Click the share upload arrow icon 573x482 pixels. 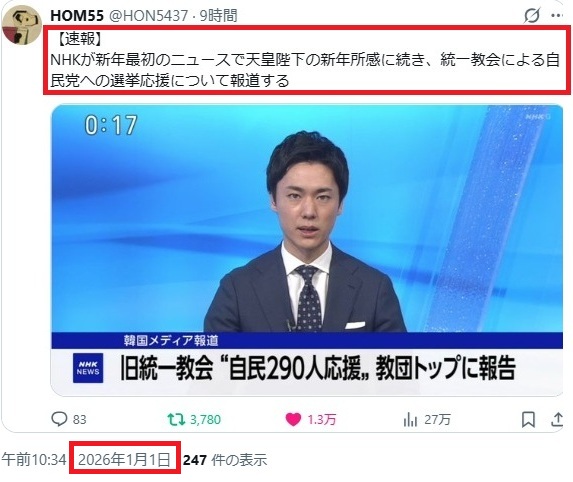click(557, 420)
